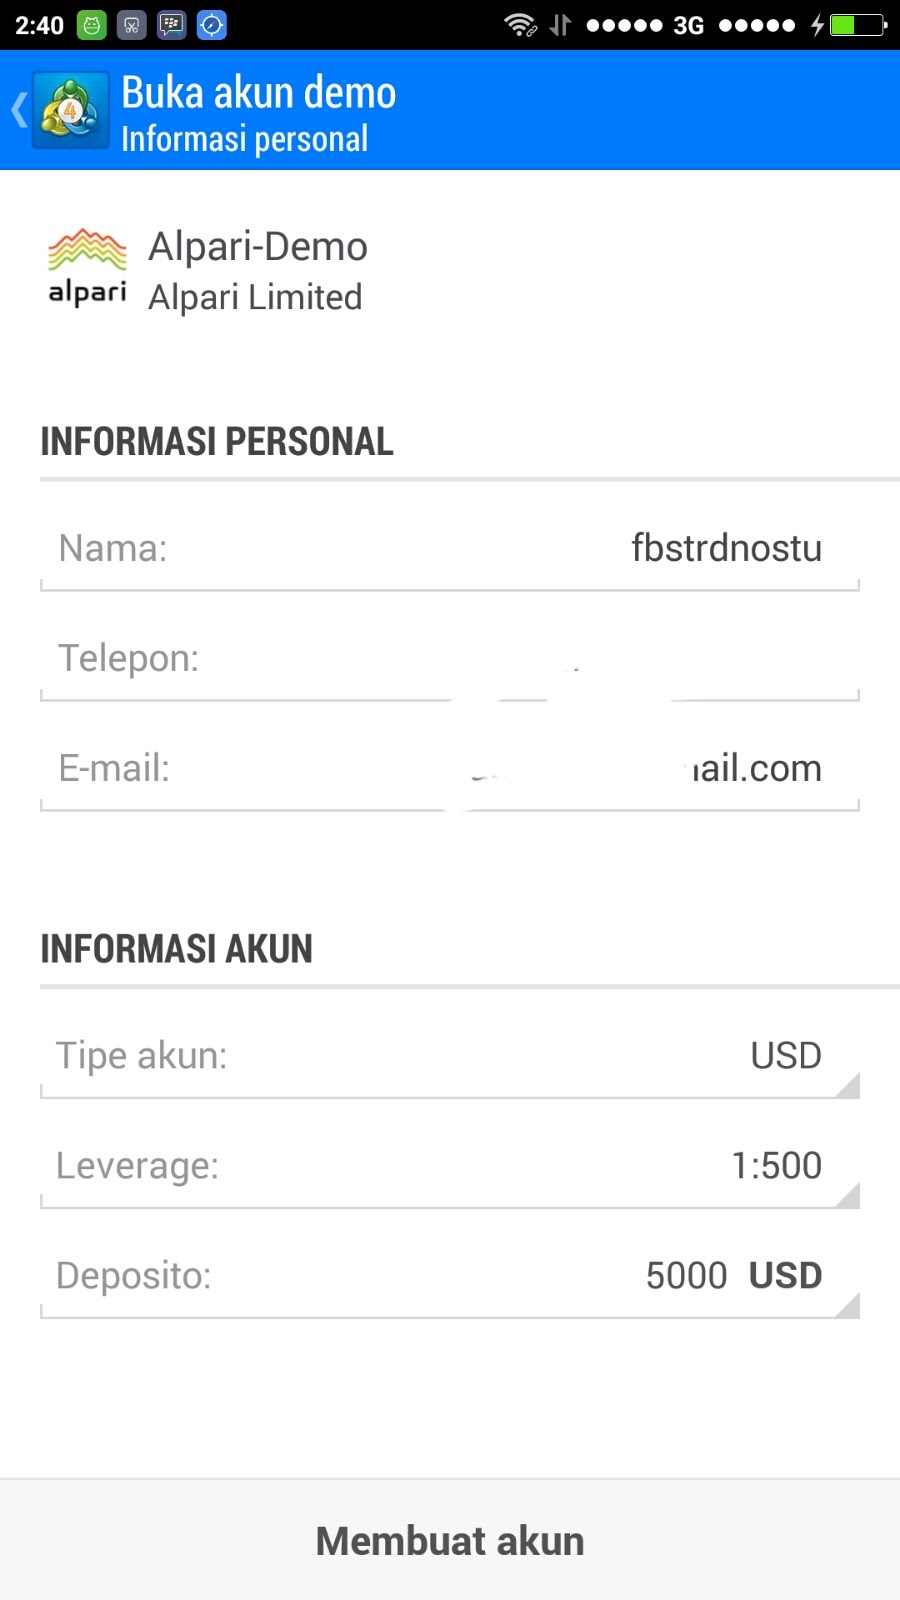This screenshot has height=1600, width=900.
Task: Tap the data transfer arrows icon
Action: tap(560, 25)
